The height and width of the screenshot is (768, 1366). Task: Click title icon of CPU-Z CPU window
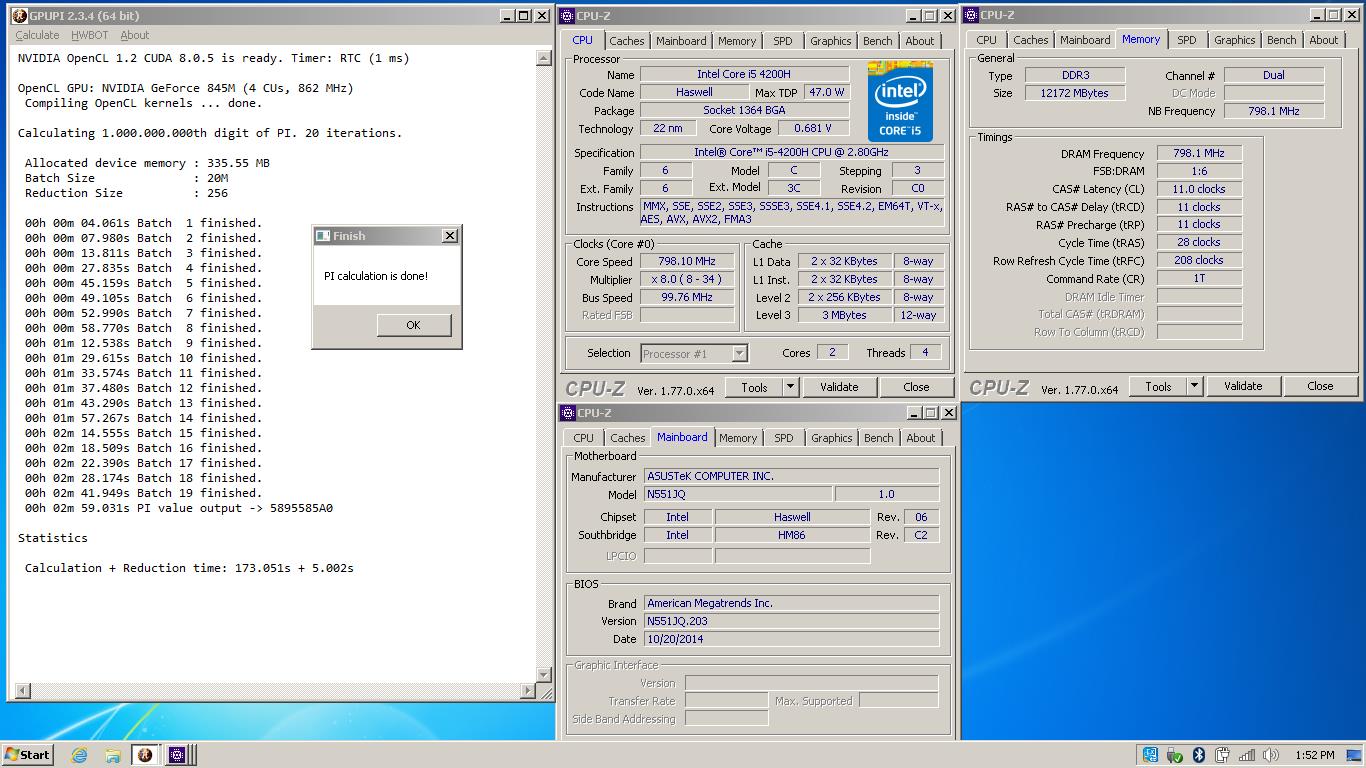pos(568,15)
